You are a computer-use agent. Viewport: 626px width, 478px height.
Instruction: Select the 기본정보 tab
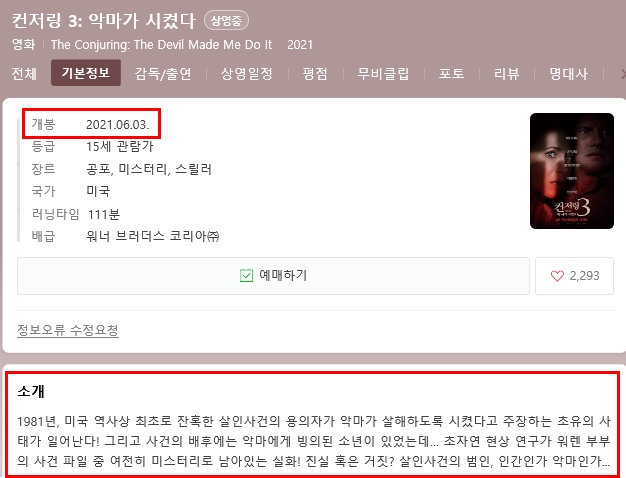click(x=86, y=73)
